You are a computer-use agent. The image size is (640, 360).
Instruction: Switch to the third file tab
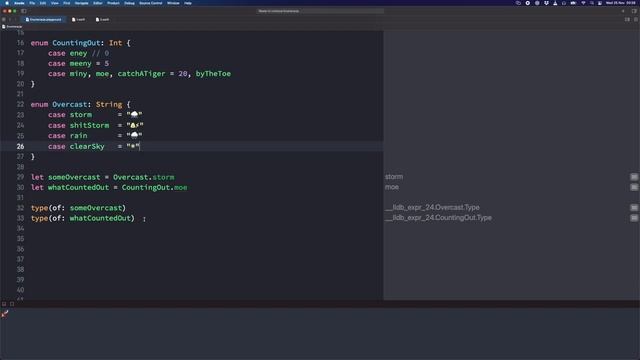pos(102,19)
